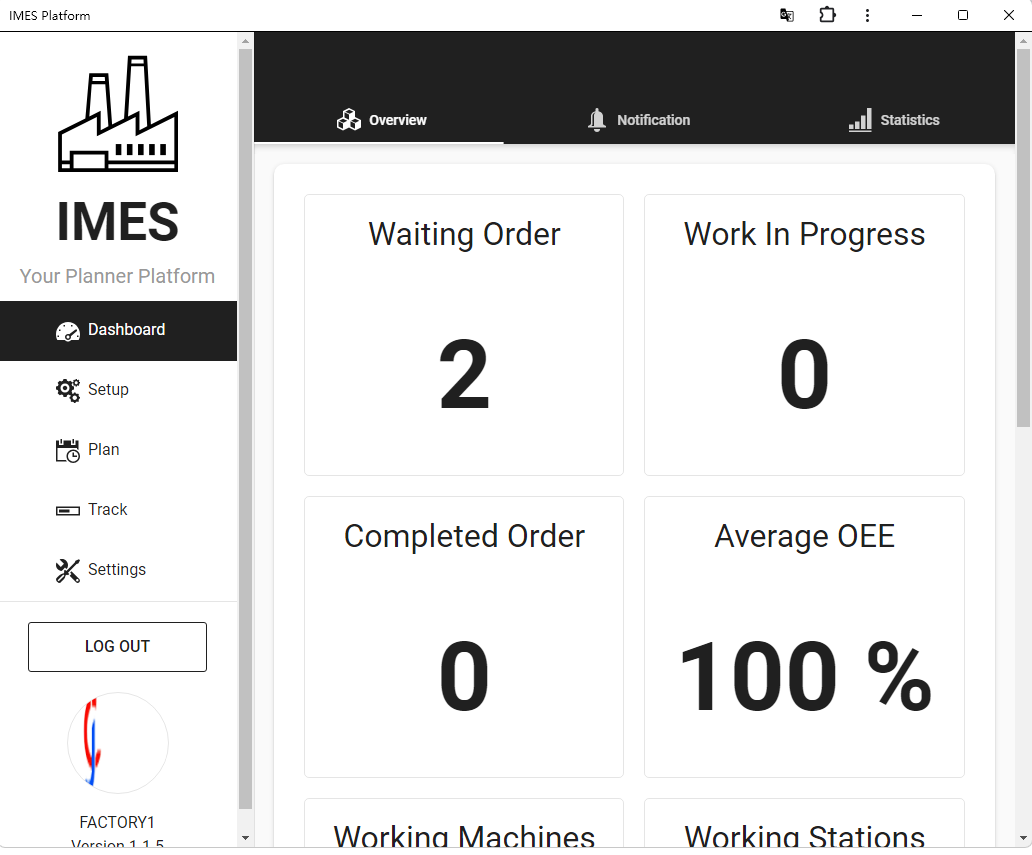Screen dimensions: 1032x855
Task: Click the Overview cubes icon
Action: [x=349, y=120]
